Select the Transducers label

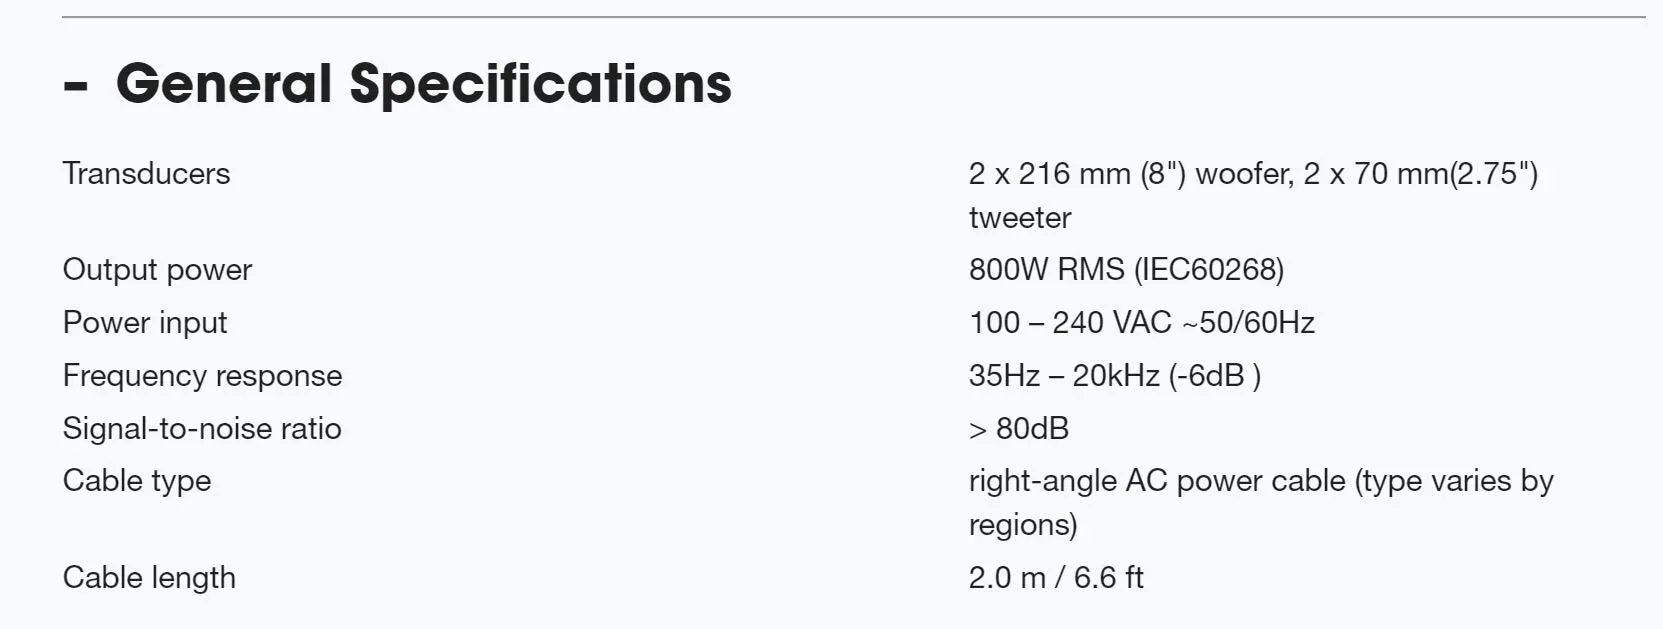coord(146,173)
